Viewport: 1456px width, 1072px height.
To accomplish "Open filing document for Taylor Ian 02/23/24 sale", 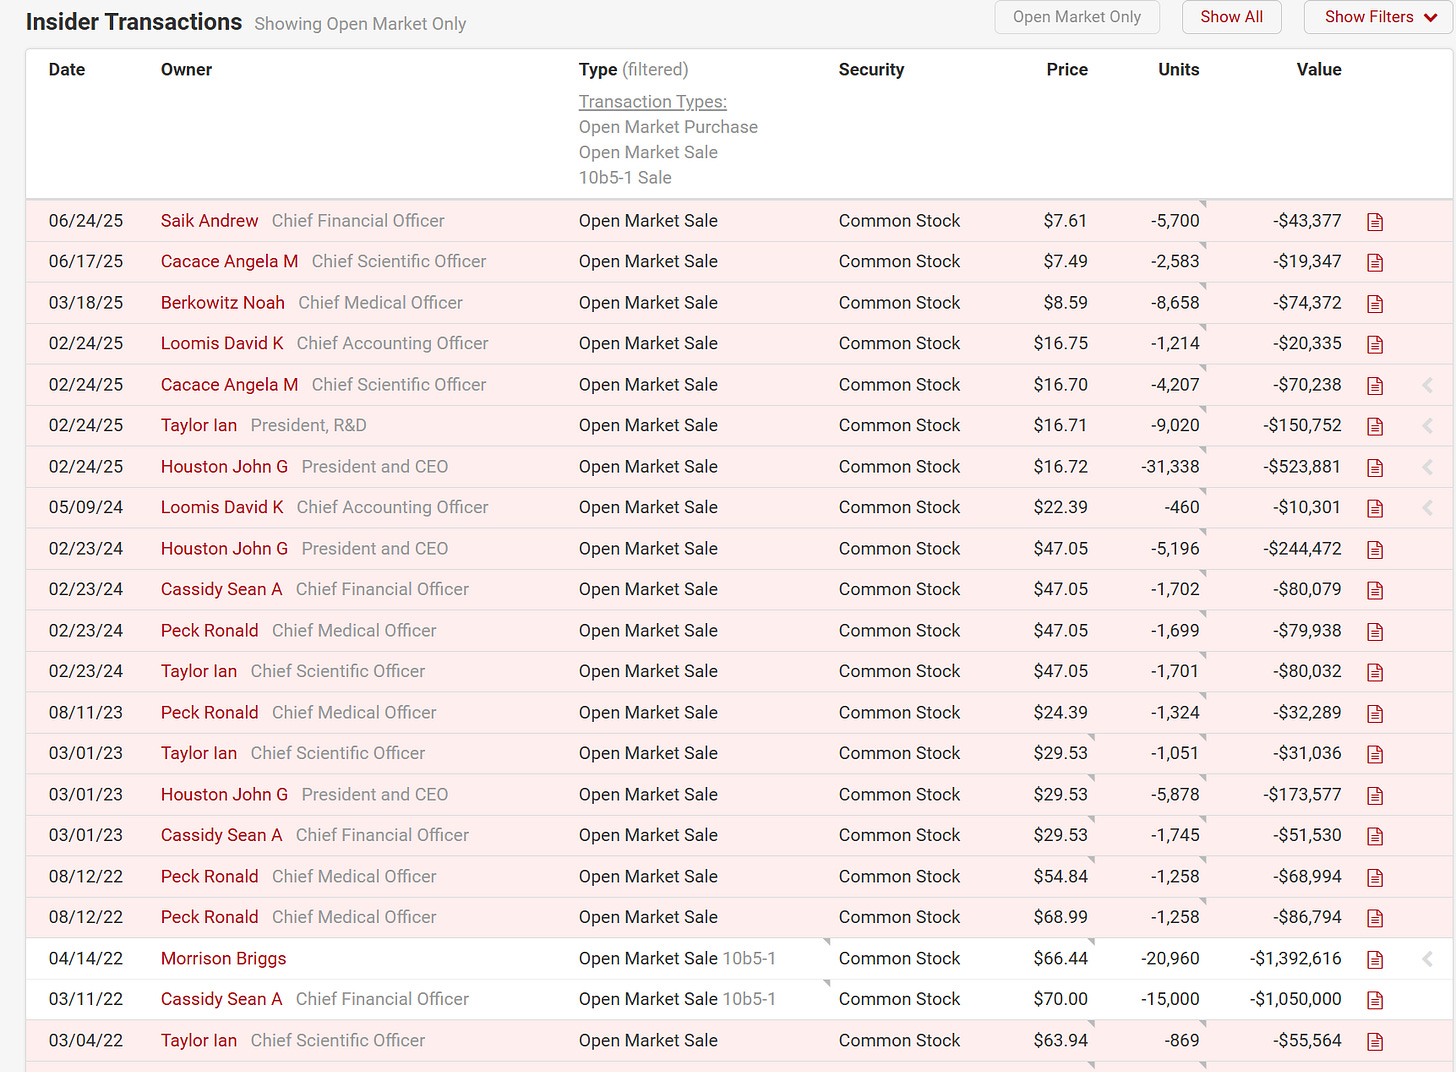I will pyautogui.click(x=1375, y=673).
